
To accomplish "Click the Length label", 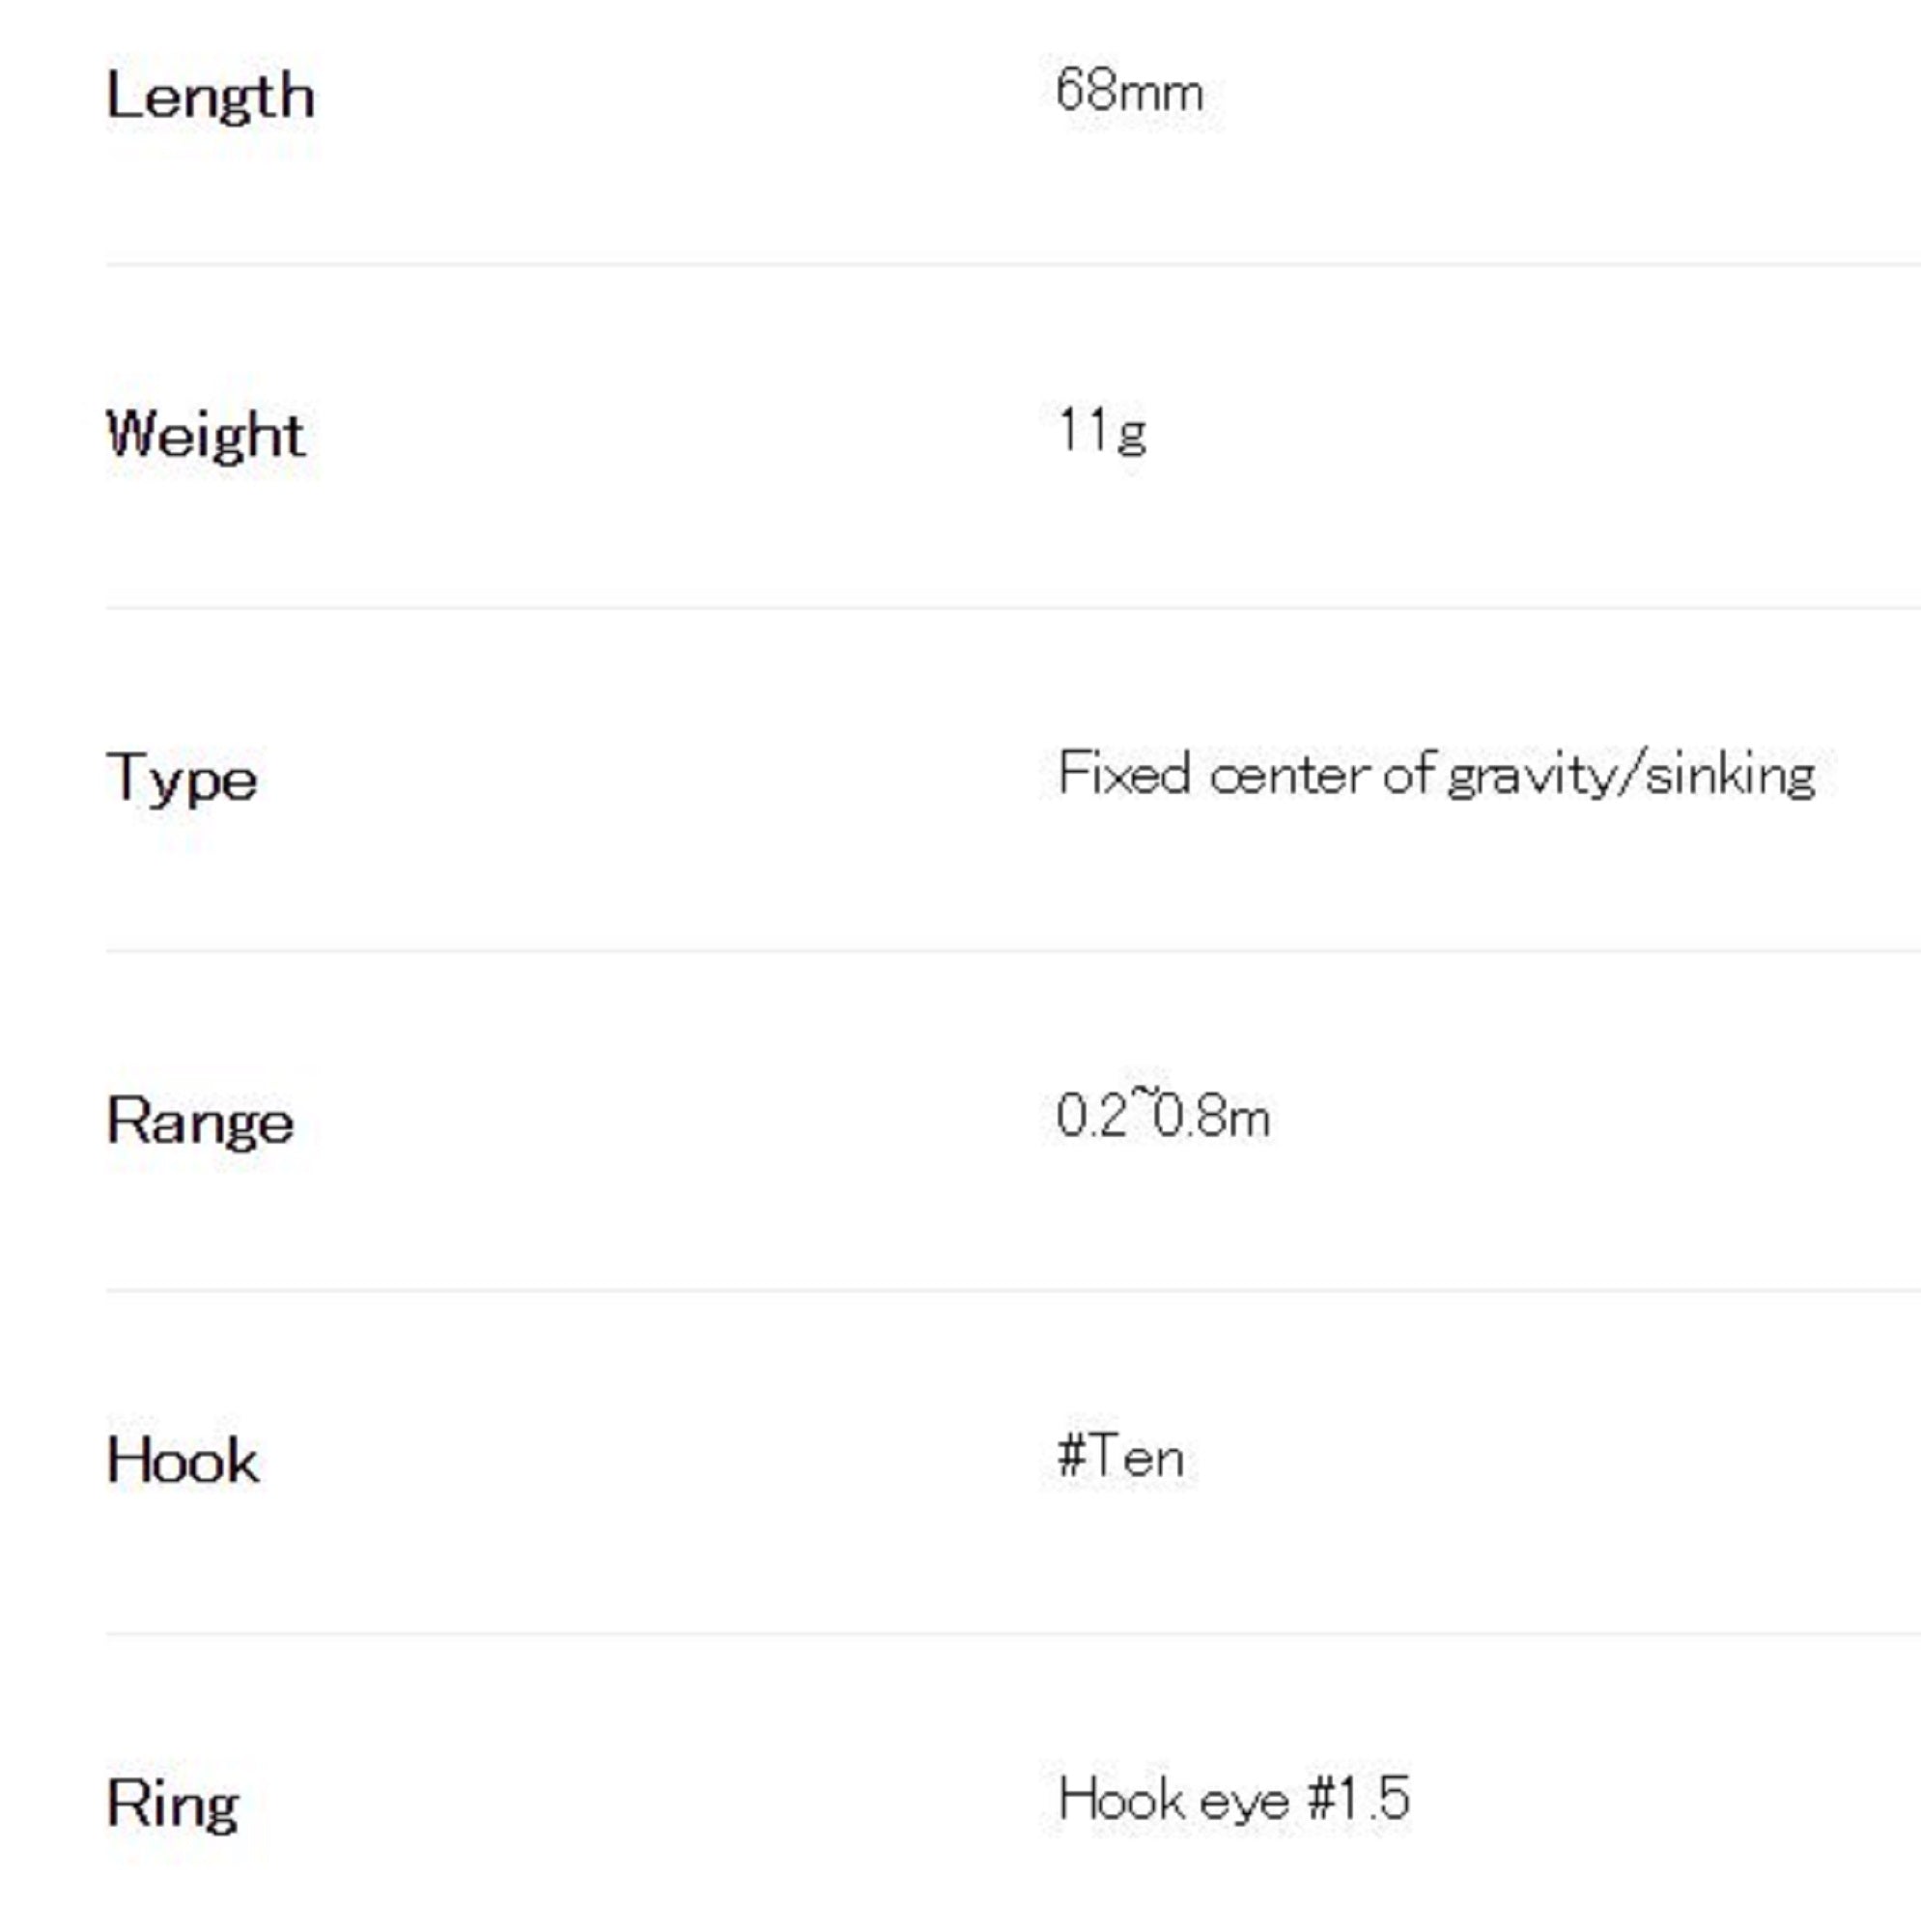I will 210,97.
